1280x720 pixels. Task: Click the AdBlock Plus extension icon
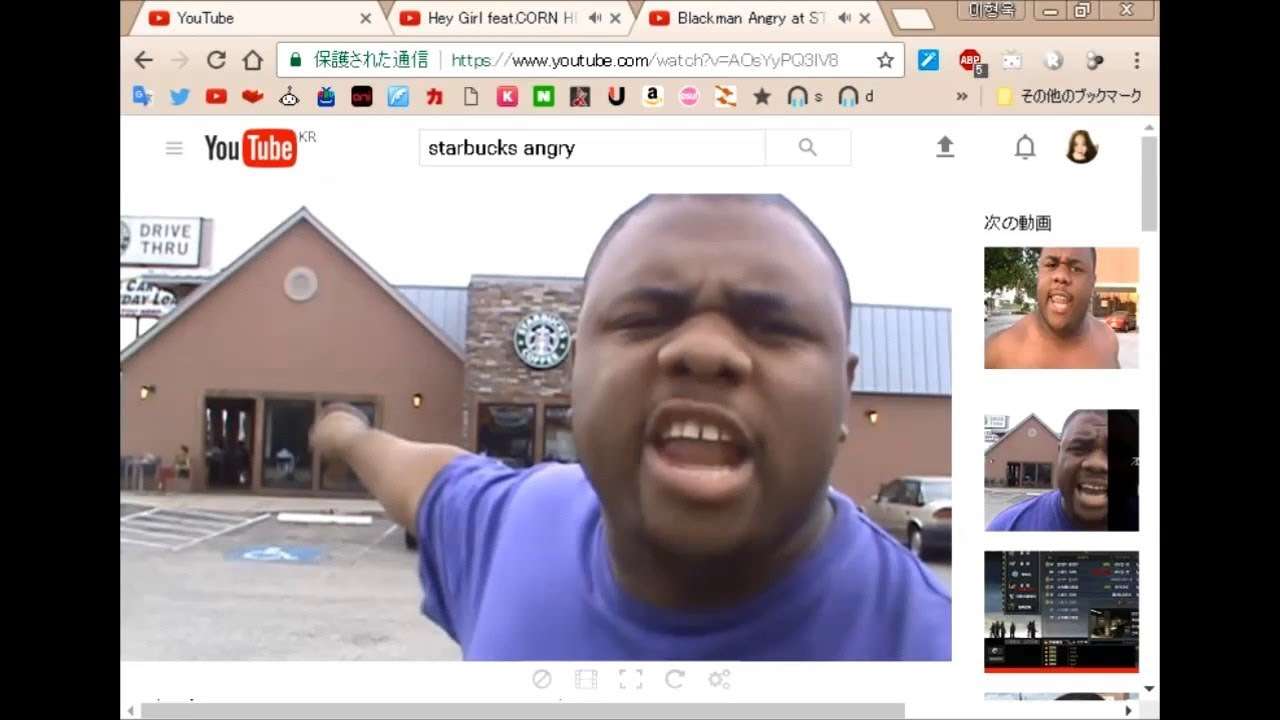pyautogui.click(x=970, y=61)
